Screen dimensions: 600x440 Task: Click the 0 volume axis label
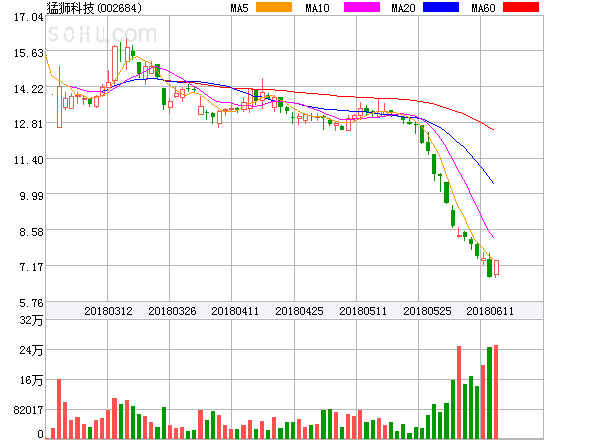pyautogui.click(x=41, y=434)
